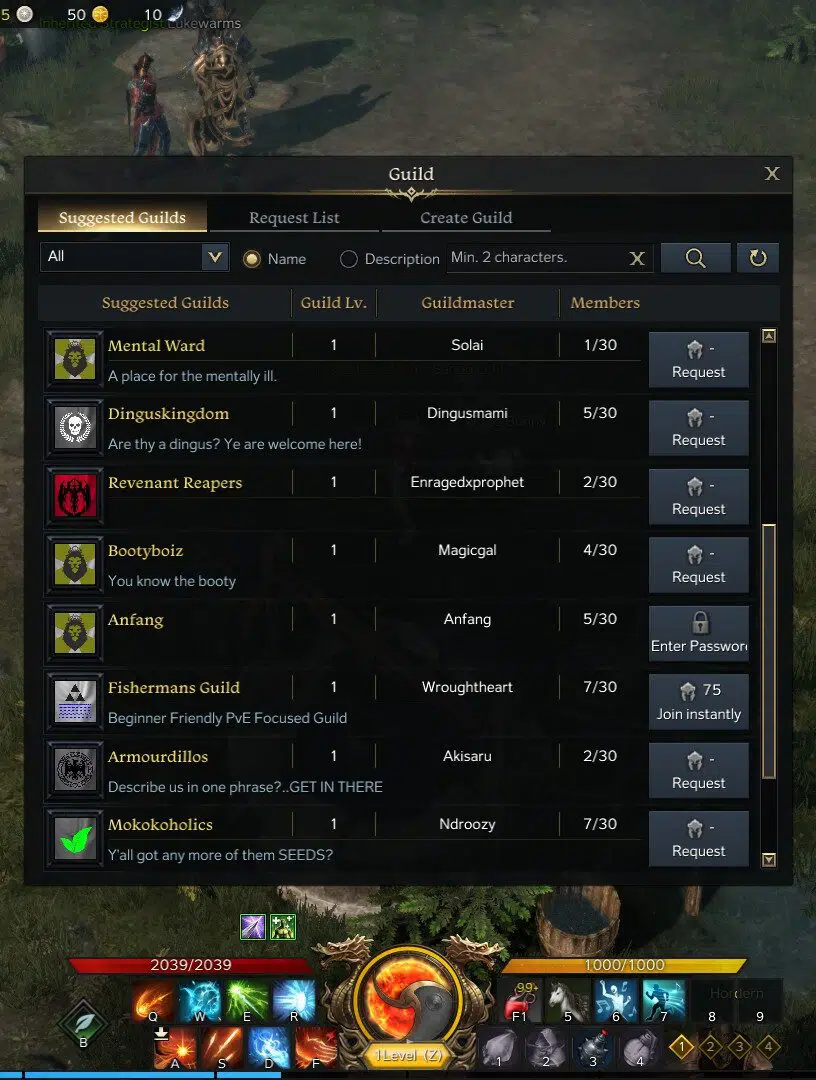Image resolution: width=816 pixels, height=1080 pixels.
Task: Click the Dinguskingdom skull emblem
Action: tap(74, 428)
